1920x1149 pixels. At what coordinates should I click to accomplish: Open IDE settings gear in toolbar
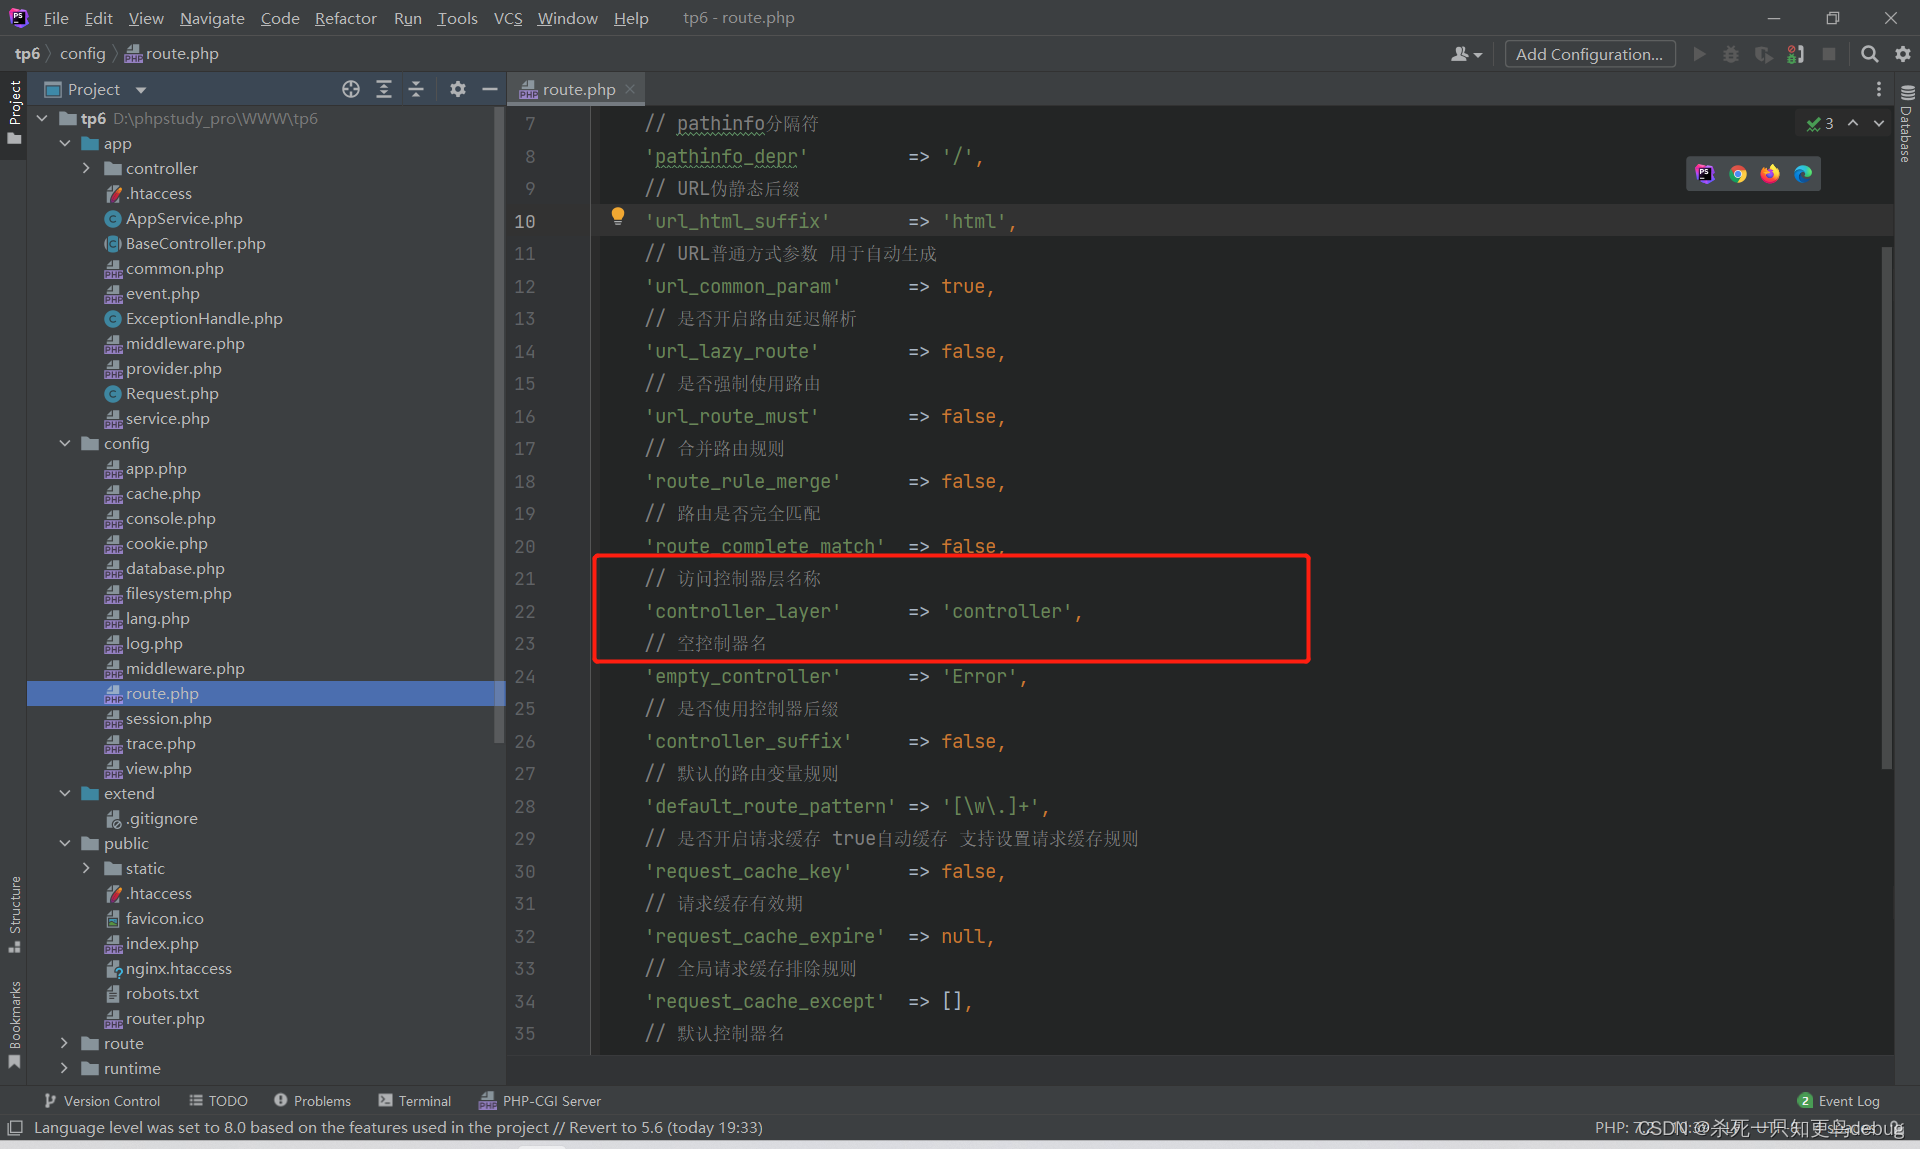point(1903,54)
